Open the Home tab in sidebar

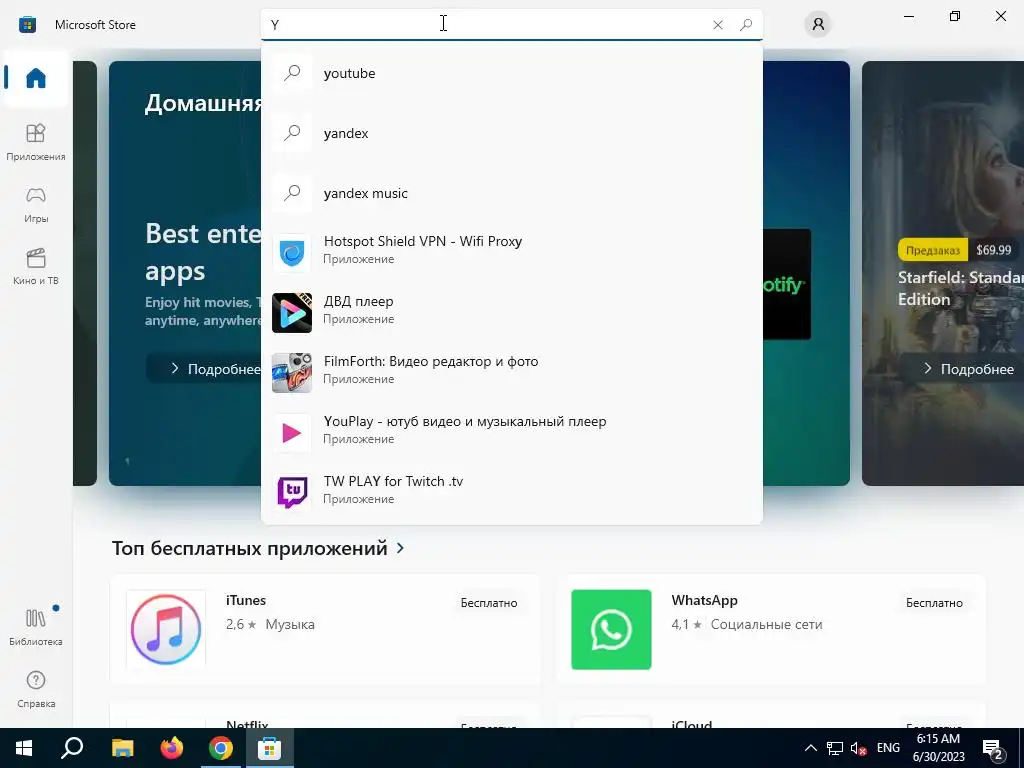point(36,78)
